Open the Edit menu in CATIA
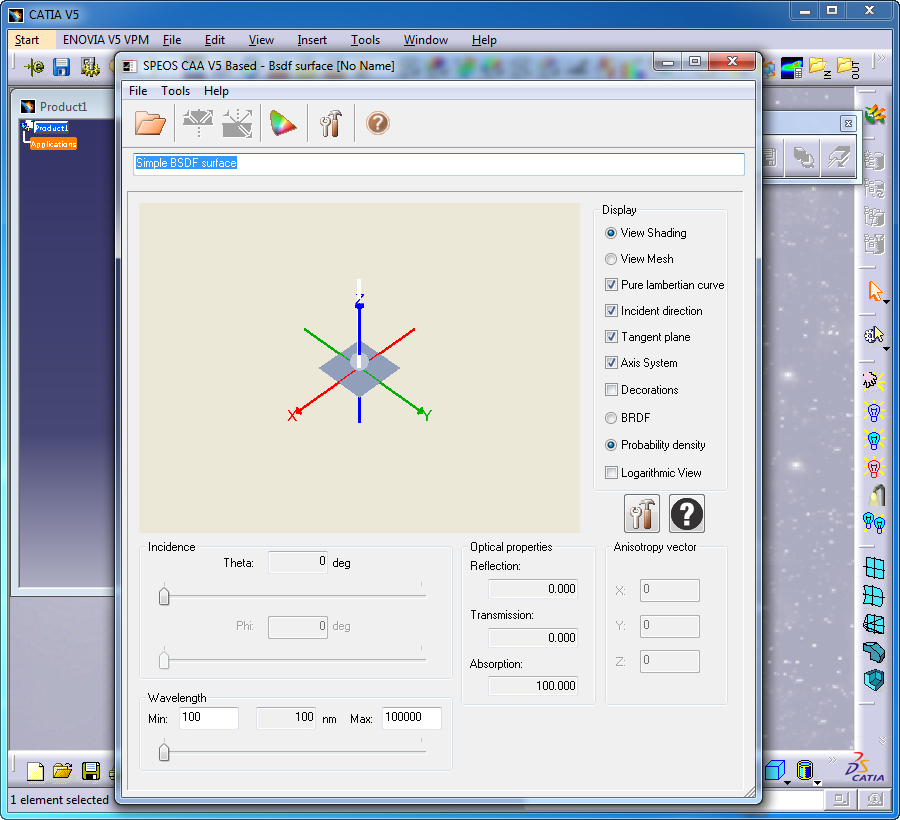This screenshot has height=820, width=900. (215, 40)
